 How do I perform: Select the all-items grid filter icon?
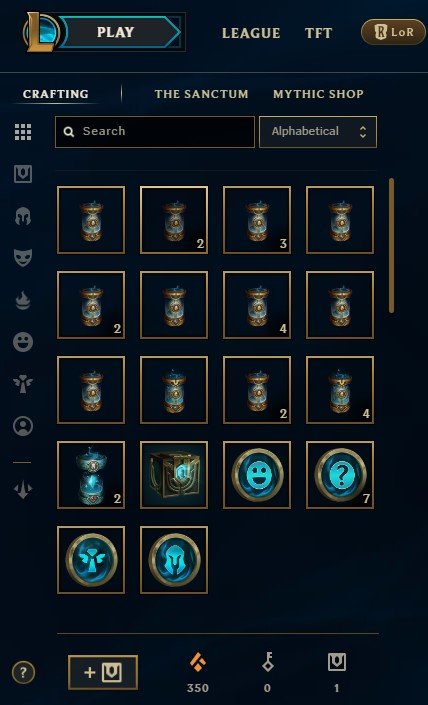23,132
